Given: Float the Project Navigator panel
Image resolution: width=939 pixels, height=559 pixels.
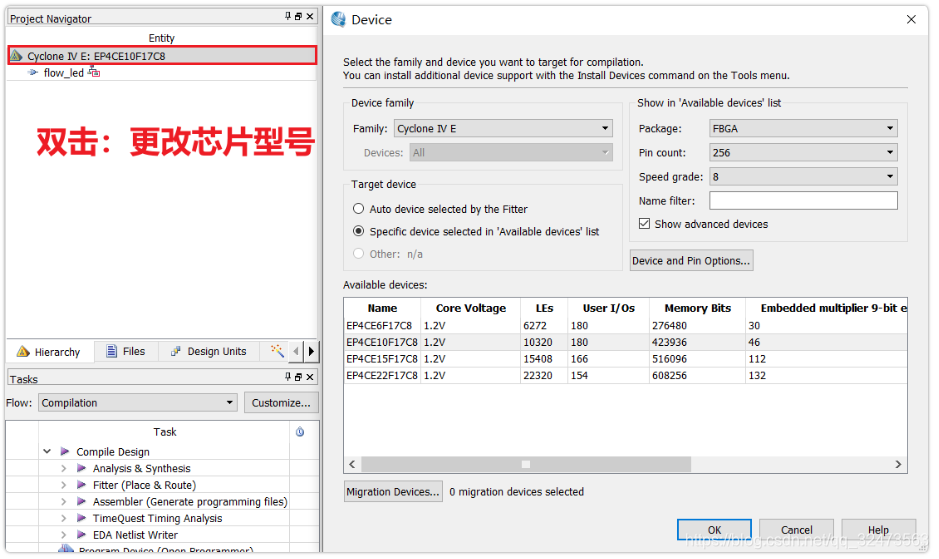Looking at the screenshot, I should pyautogui.click(x=298, y=16).
